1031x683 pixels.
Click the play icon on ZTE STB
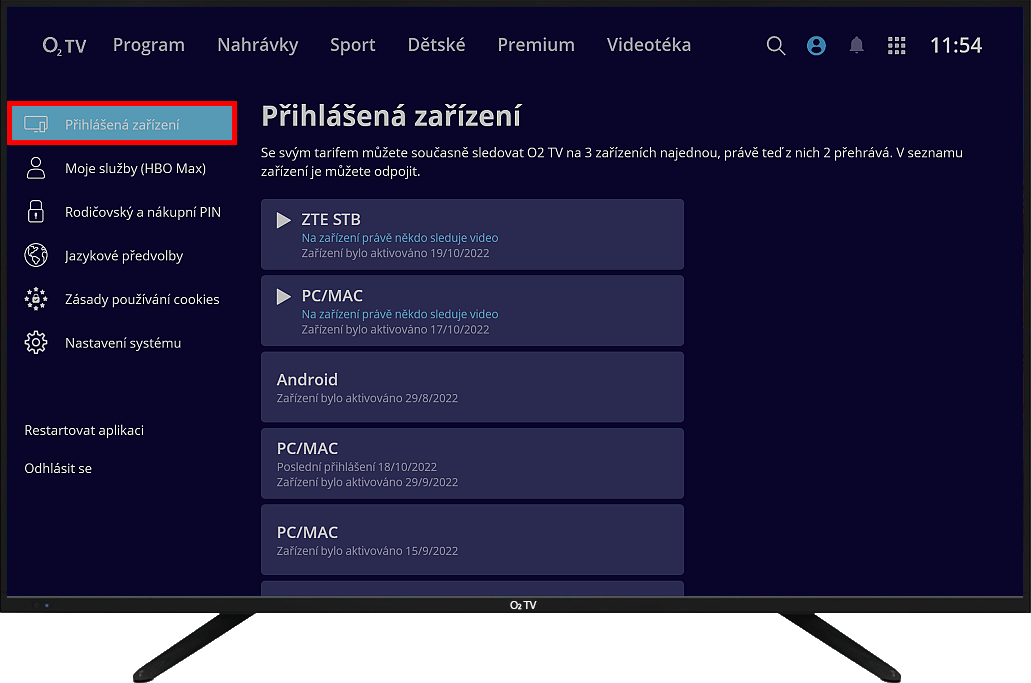click(284, 220)
